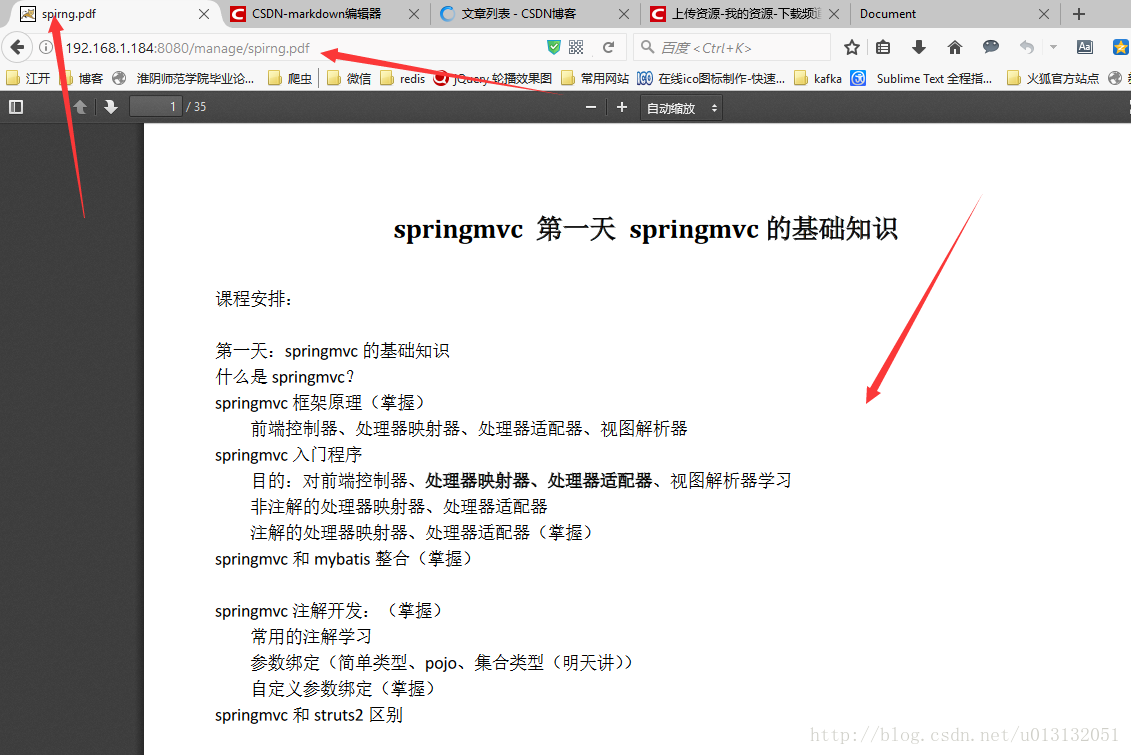
Task: Toggle the PDF sidebar panel
Action: [x=16, y=107]
